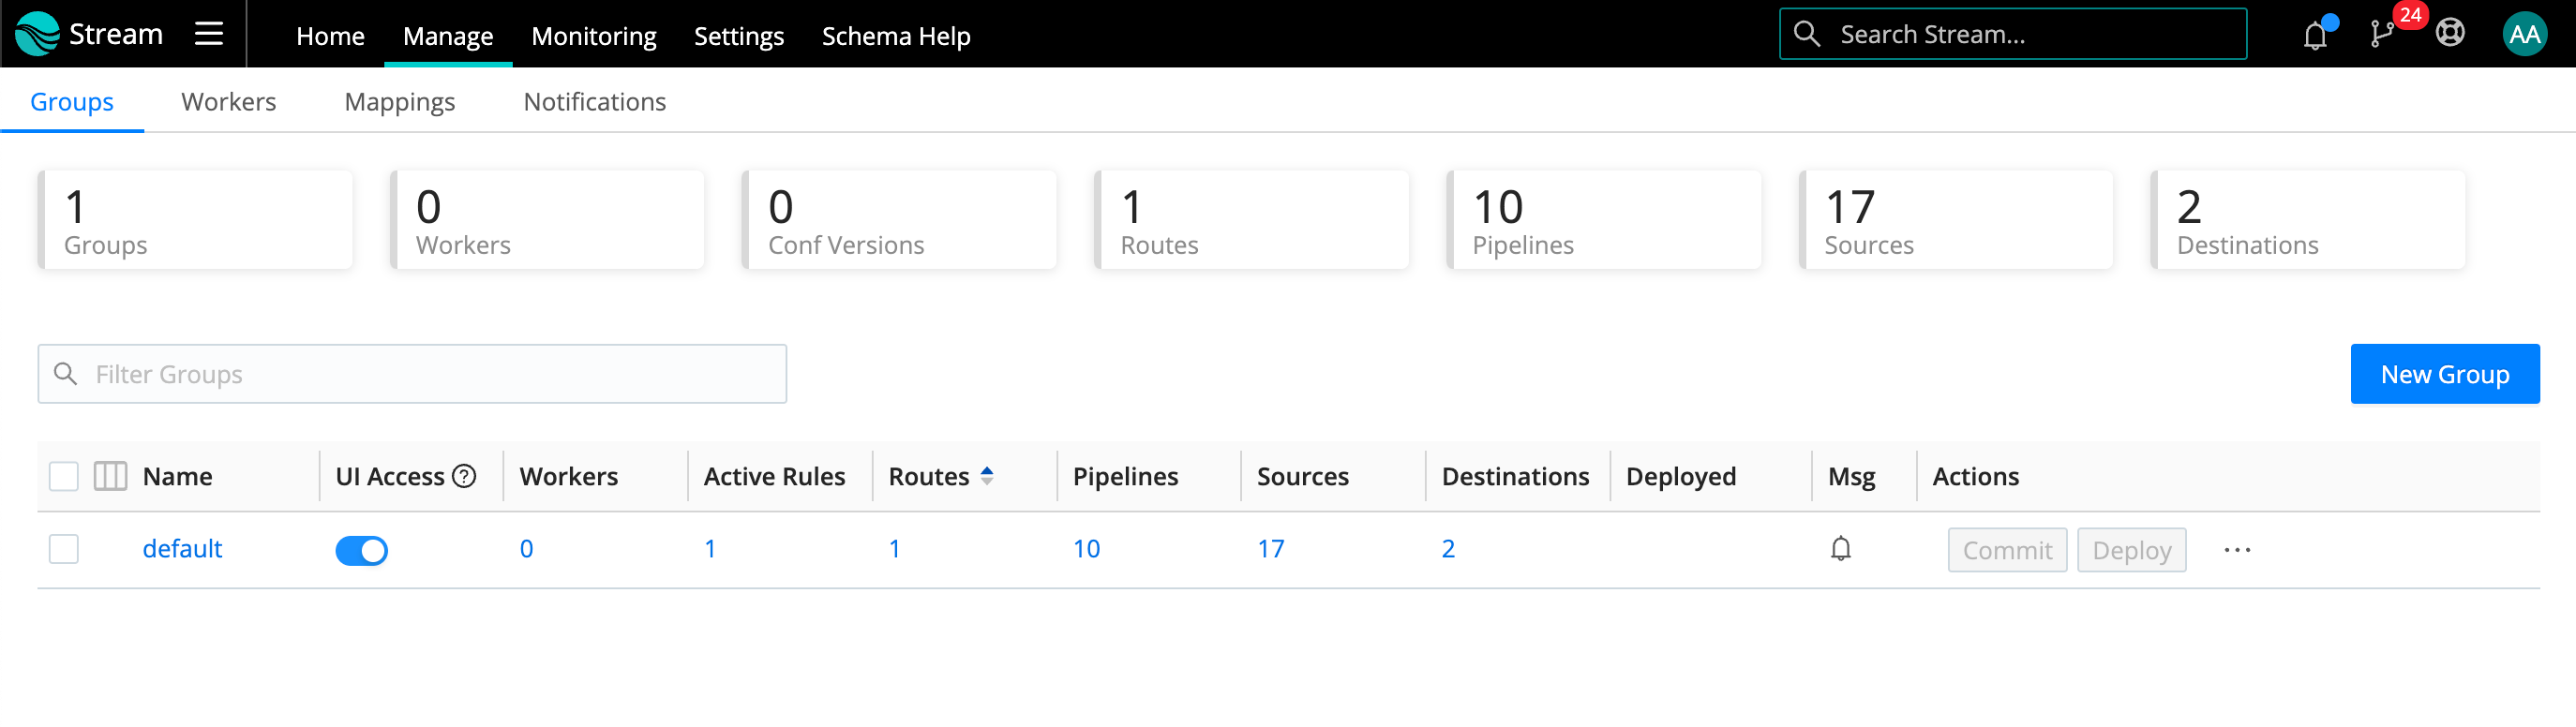Open the help lifebuoy icon
The image size is (2576, 727).
click(2449, 34)
